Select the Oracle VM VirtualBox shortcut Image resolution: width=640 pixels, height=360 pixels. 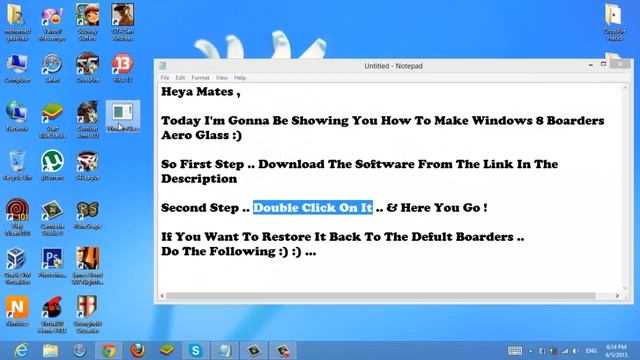pos(17,266)
